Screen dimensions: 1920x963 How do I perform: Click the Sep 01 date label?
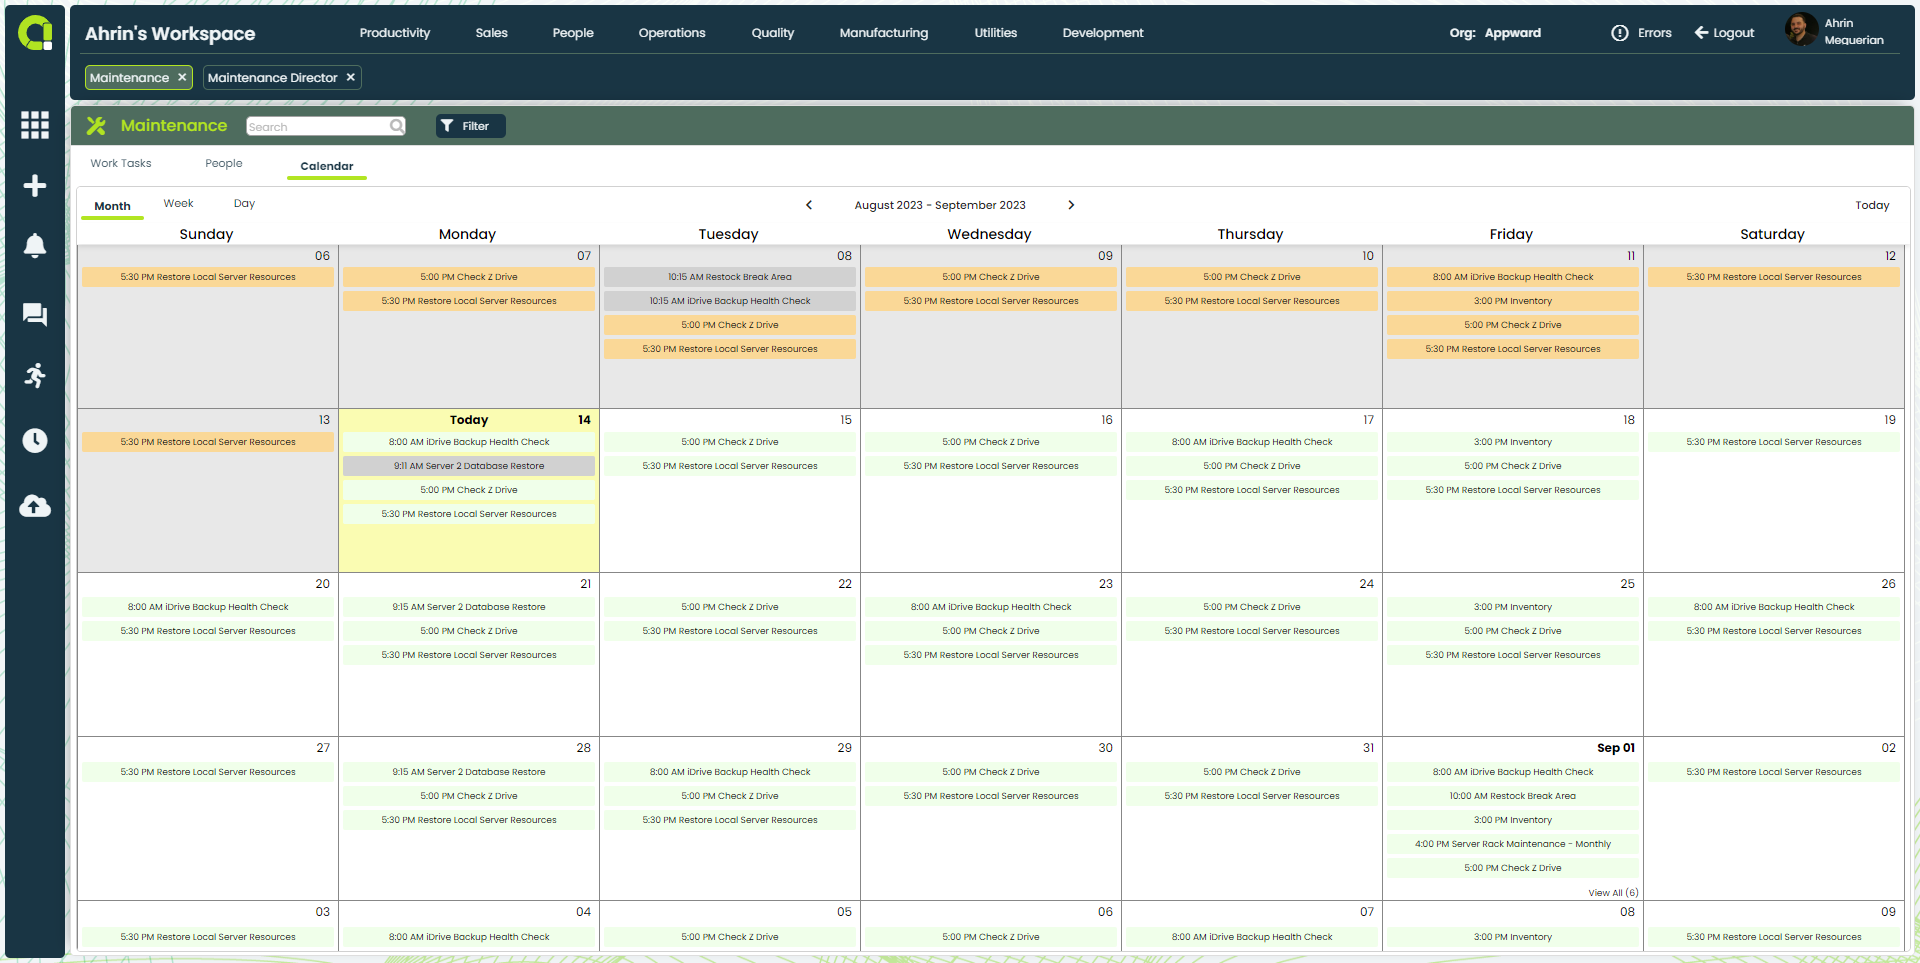point(1616,748)
